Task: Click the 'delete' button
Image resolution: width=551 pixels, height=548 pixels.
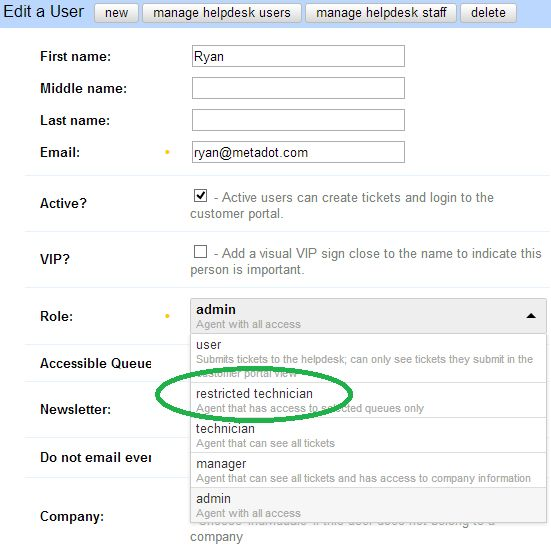Action: tap(488, 13)
